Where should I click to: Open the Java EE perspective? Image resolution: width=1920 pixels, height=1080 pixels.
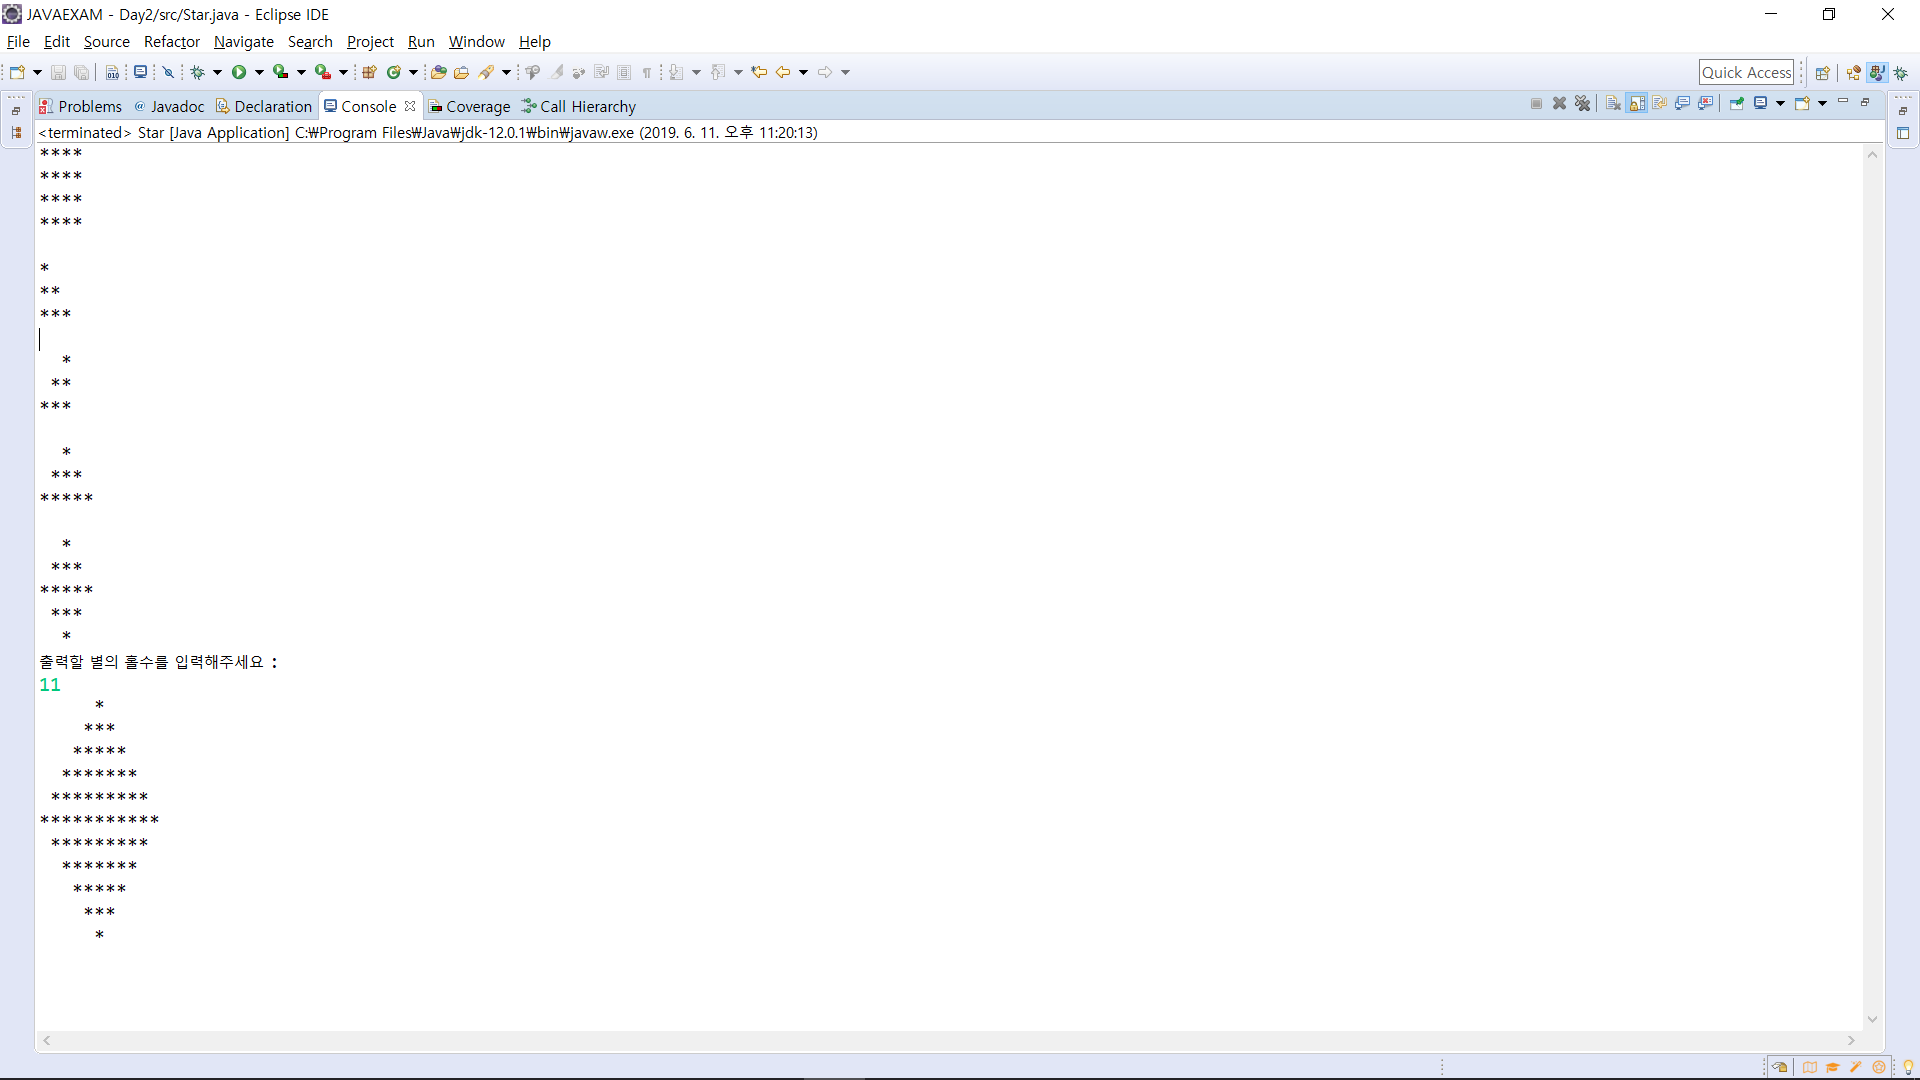1854,73
